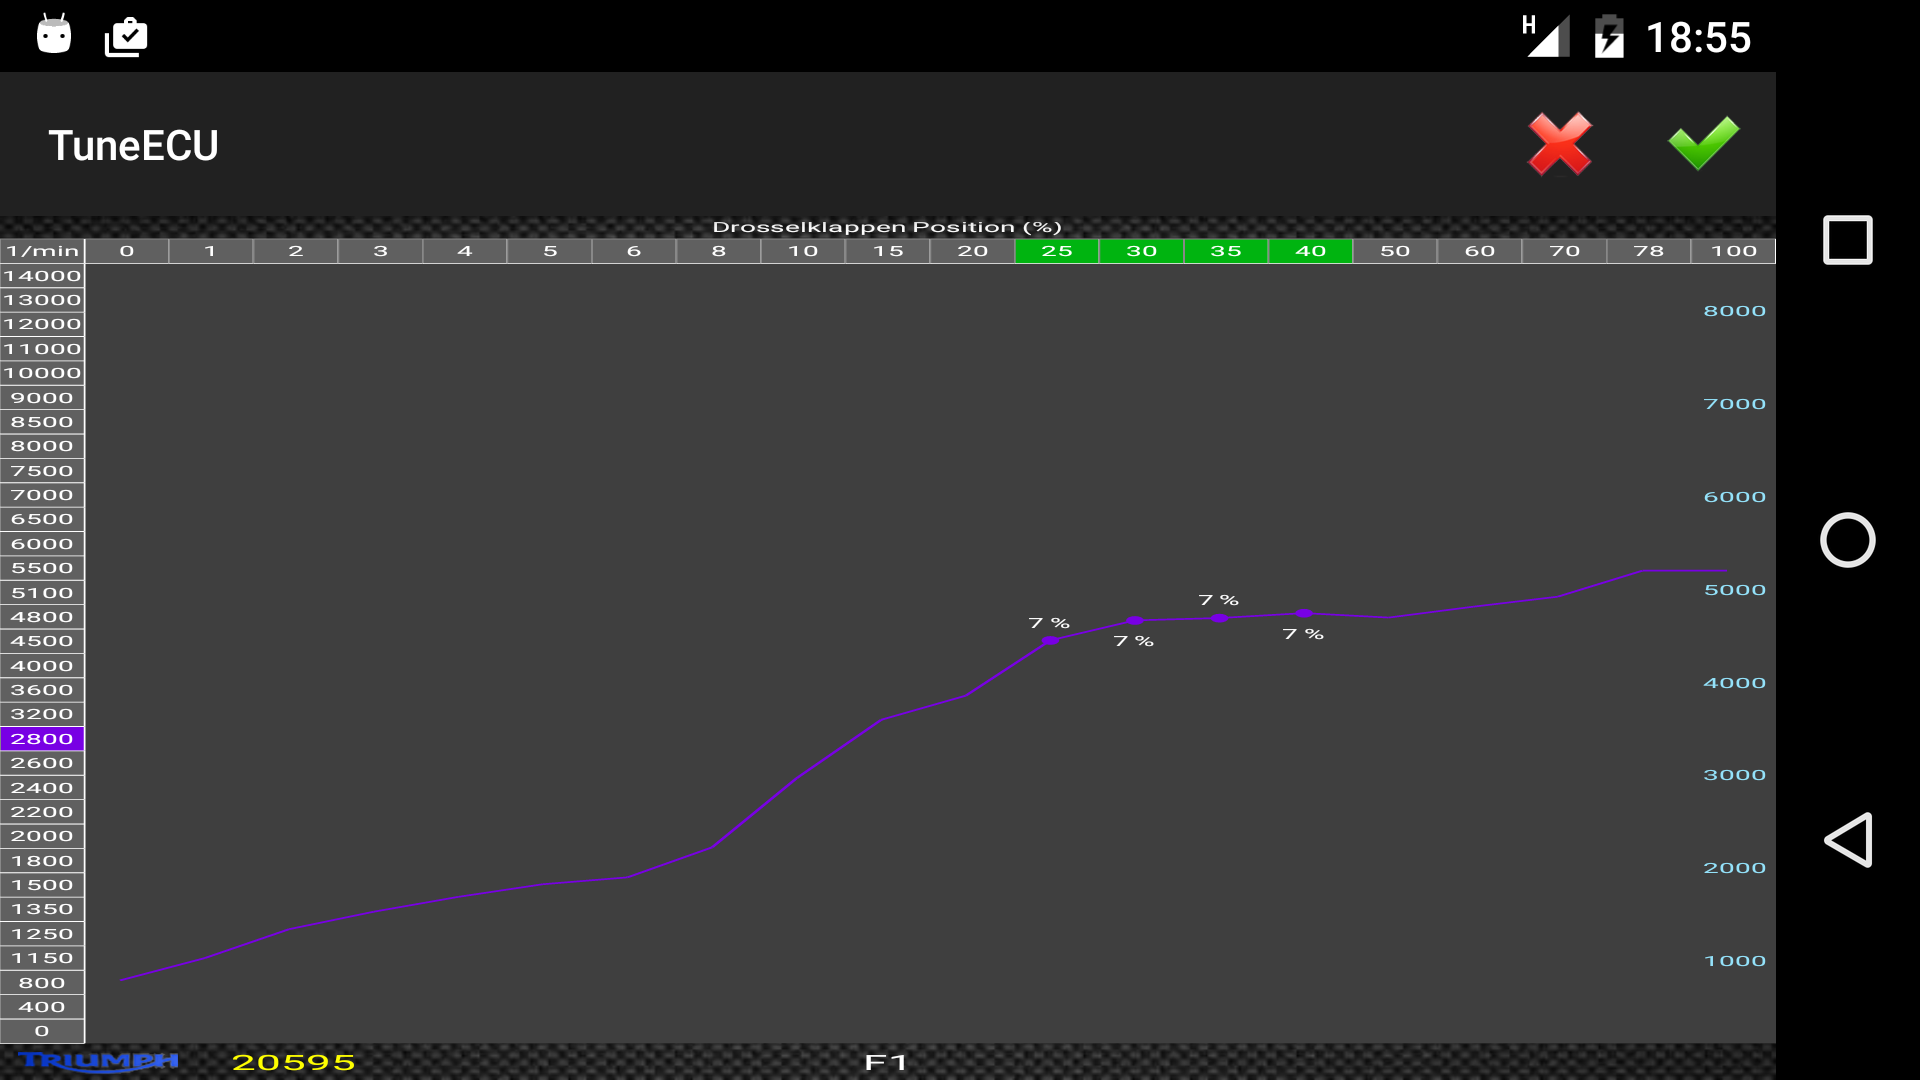This screenshot has width=1920, height=1080.
Task: Tap the Triumph logo in footer
Action: point(98,1061)
